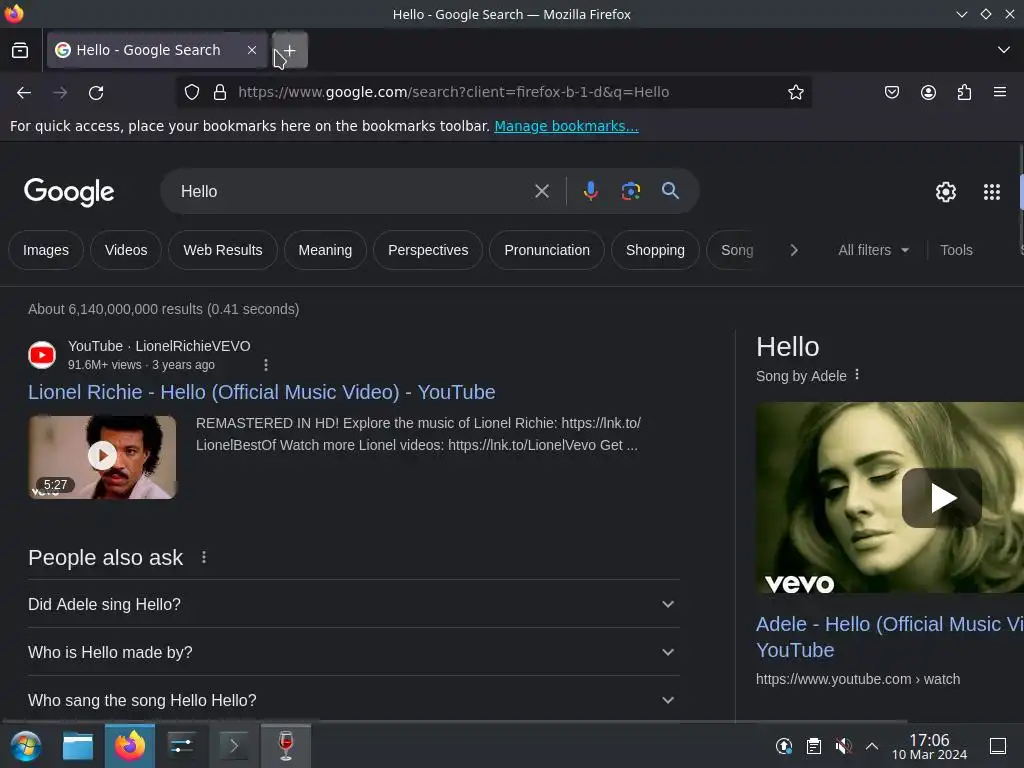Viewport: 1024px width, 768px height.
Task: Open the terminal taskbar icon
Action: coord(233,746)
